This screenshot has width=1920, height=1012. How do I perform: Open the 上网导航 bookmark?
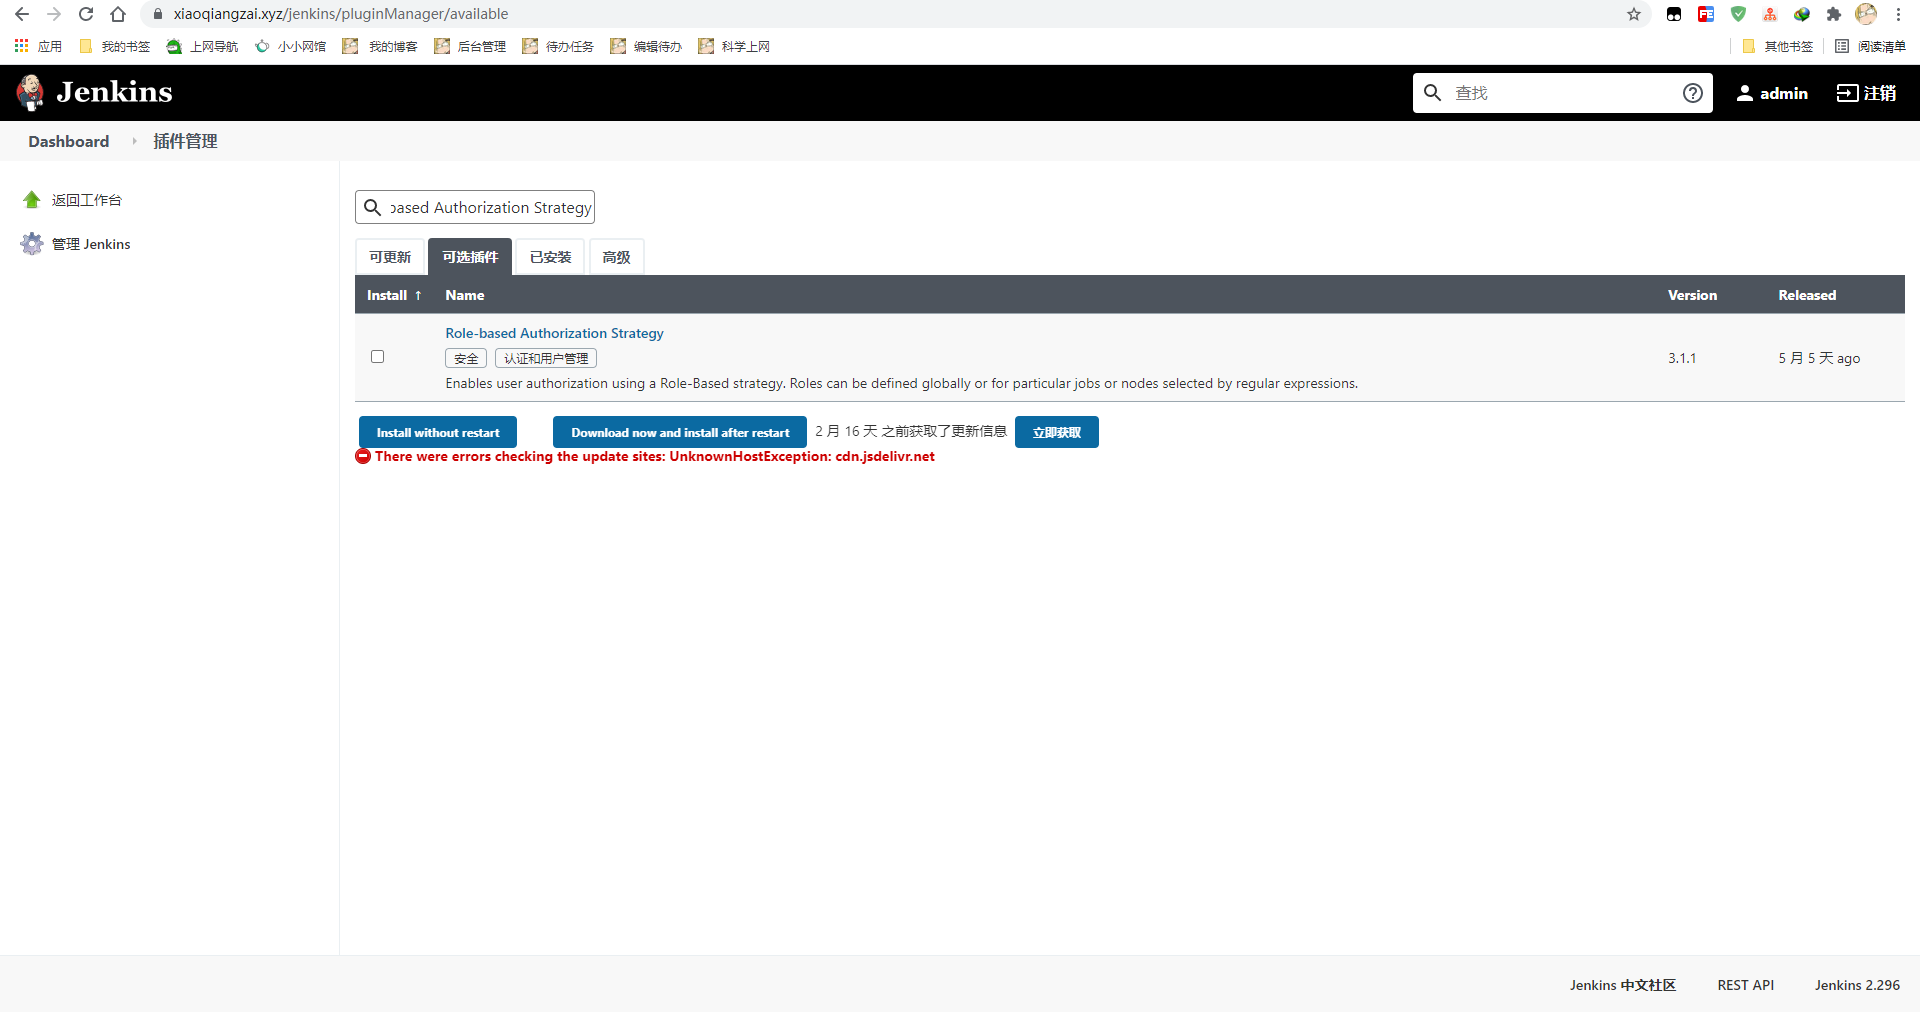click(203, 46)
